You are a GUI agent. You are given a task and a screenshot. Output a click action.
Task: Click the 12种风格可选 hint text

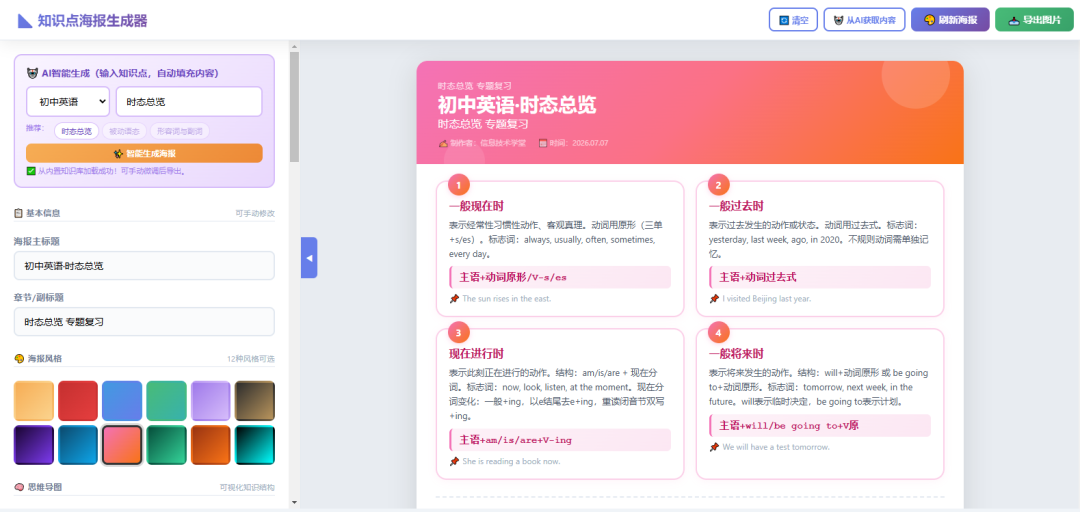click(x=251, y=359)
